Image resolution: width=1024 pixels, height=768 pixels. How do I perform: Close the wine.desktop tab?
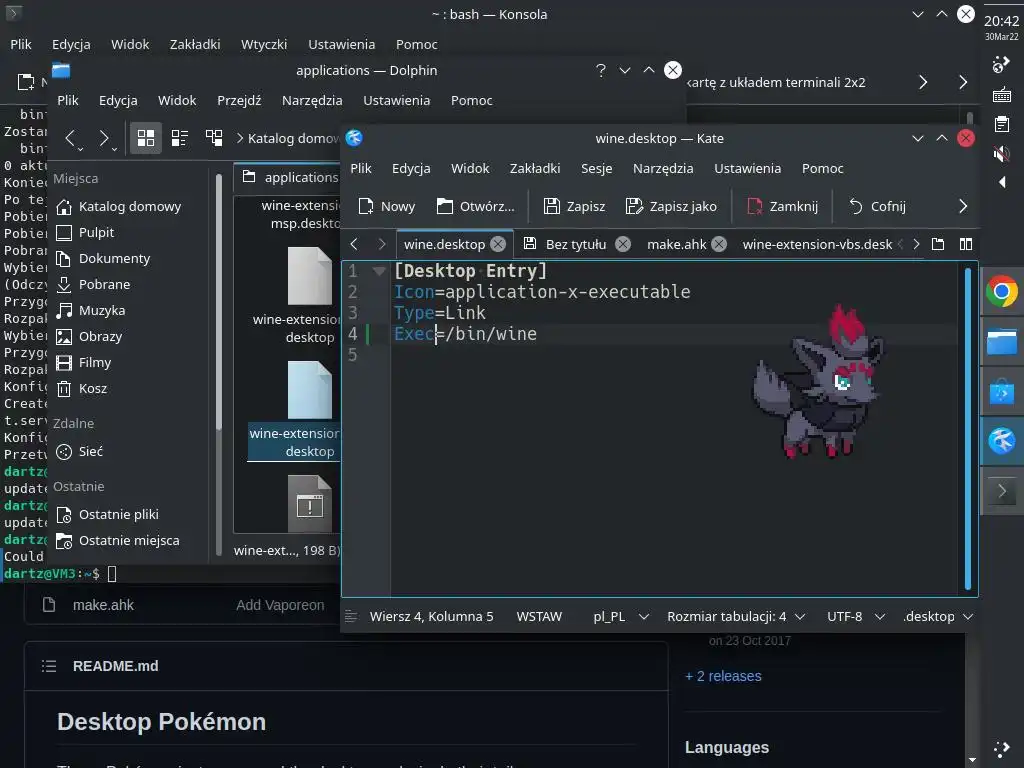(x=498, y=244)
